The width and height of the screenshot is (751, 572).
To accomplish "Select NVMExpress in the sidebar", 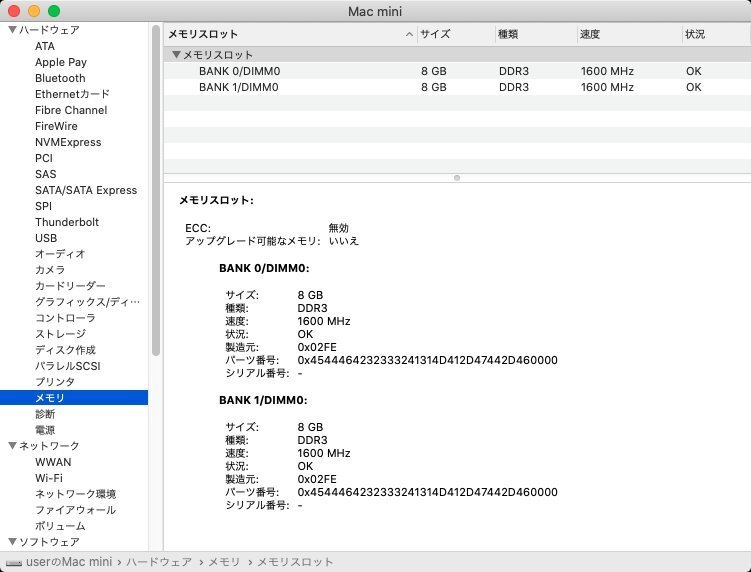I will 68,142.
